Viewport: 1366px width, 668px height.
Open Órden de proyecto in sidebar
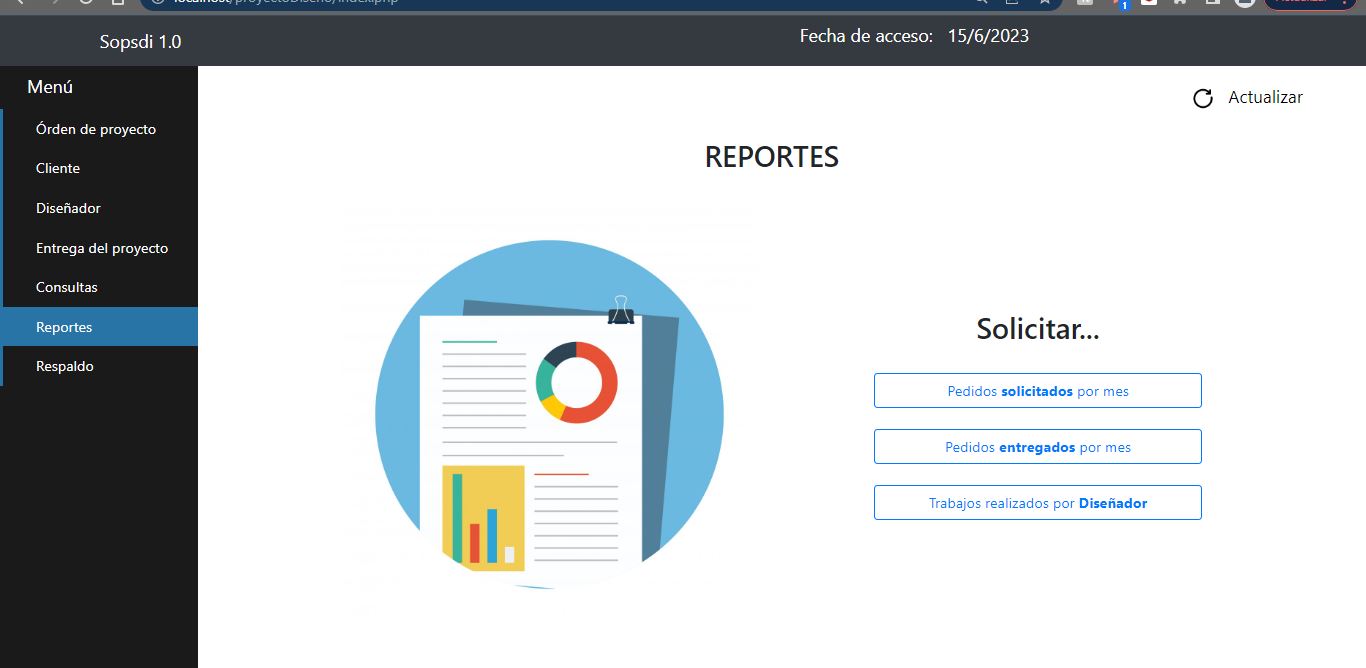[x=96, y=129]
